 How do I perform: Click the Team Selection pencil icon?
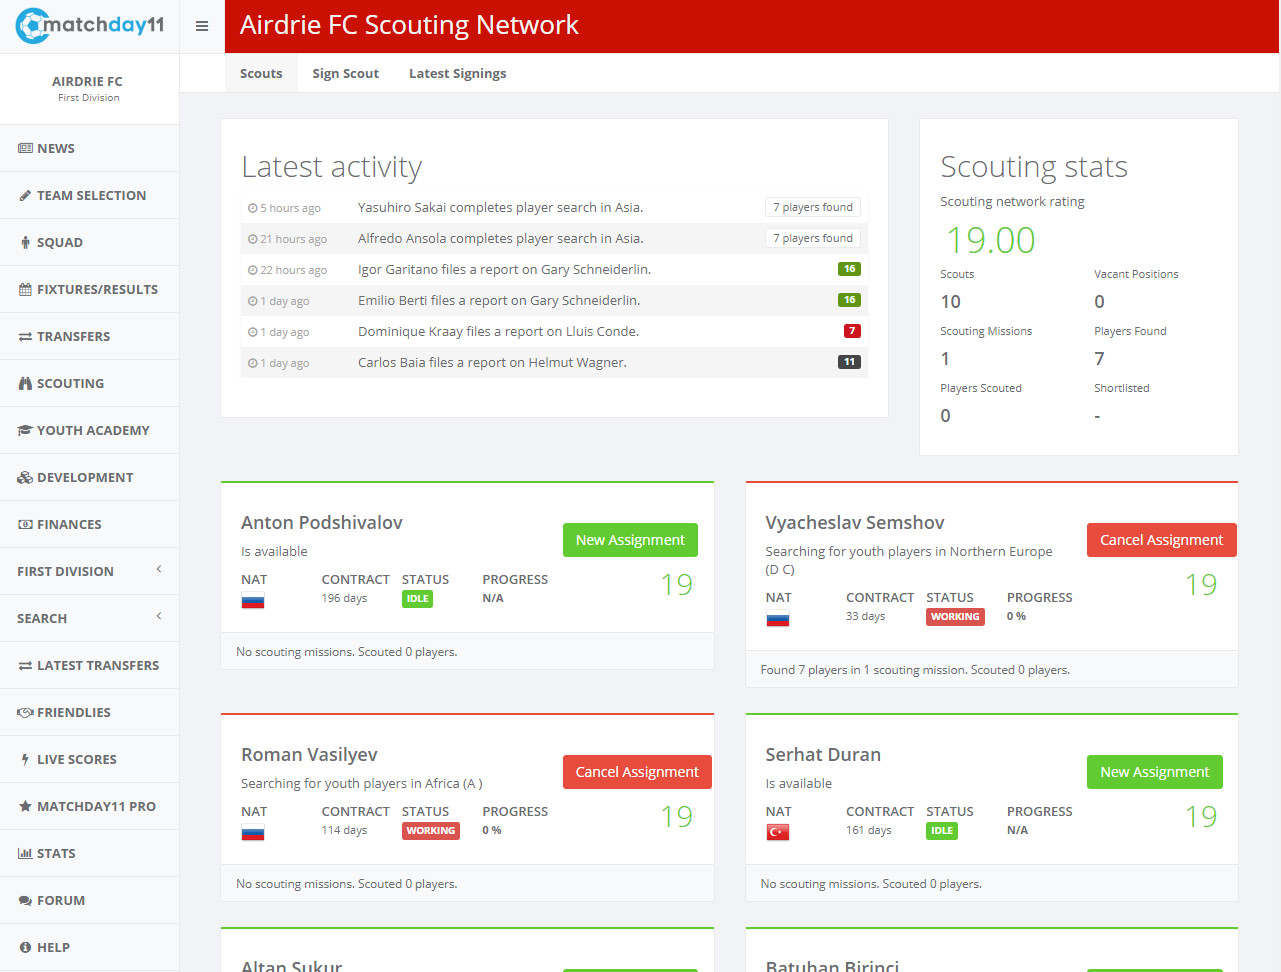(25, 195)
